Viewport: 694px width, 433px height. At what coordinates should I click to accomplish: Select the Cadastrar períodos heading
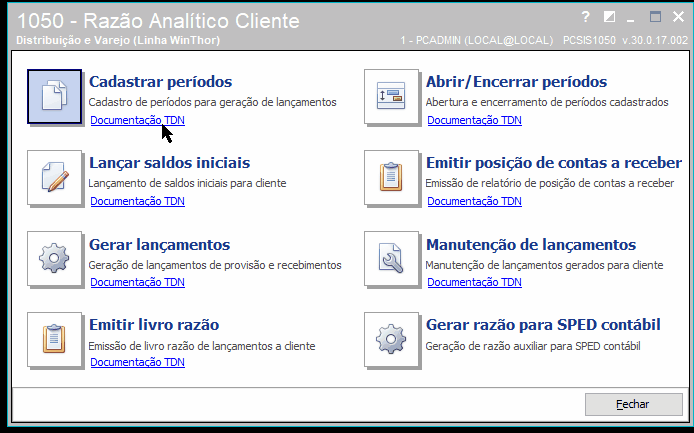point(160,82)
